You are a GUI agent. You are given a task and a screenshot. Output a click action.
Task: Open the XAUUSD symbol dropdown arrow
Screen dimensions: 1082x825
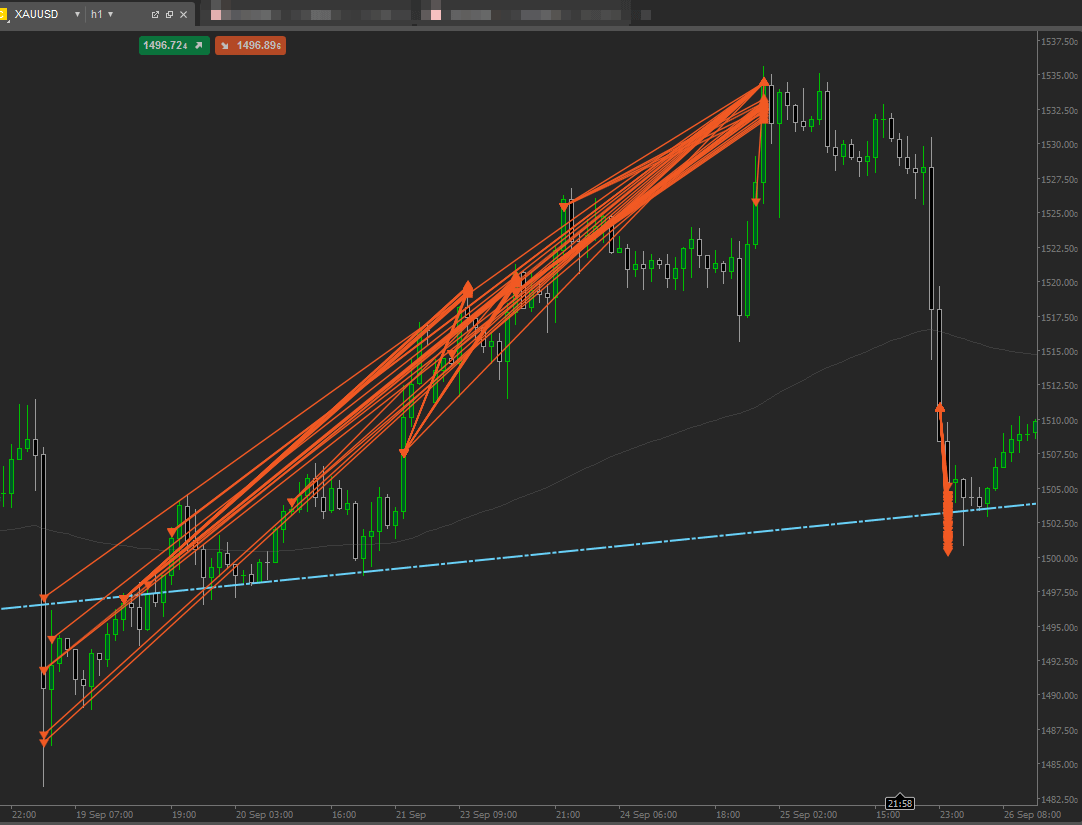coord(77,14)
